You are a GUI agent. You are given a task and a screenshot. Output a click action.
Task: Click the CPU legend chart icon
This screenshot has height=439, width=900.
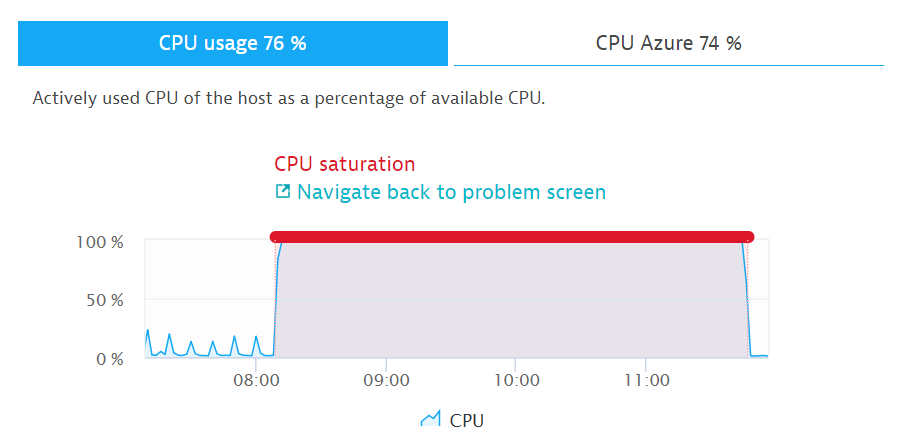point(431,420)
